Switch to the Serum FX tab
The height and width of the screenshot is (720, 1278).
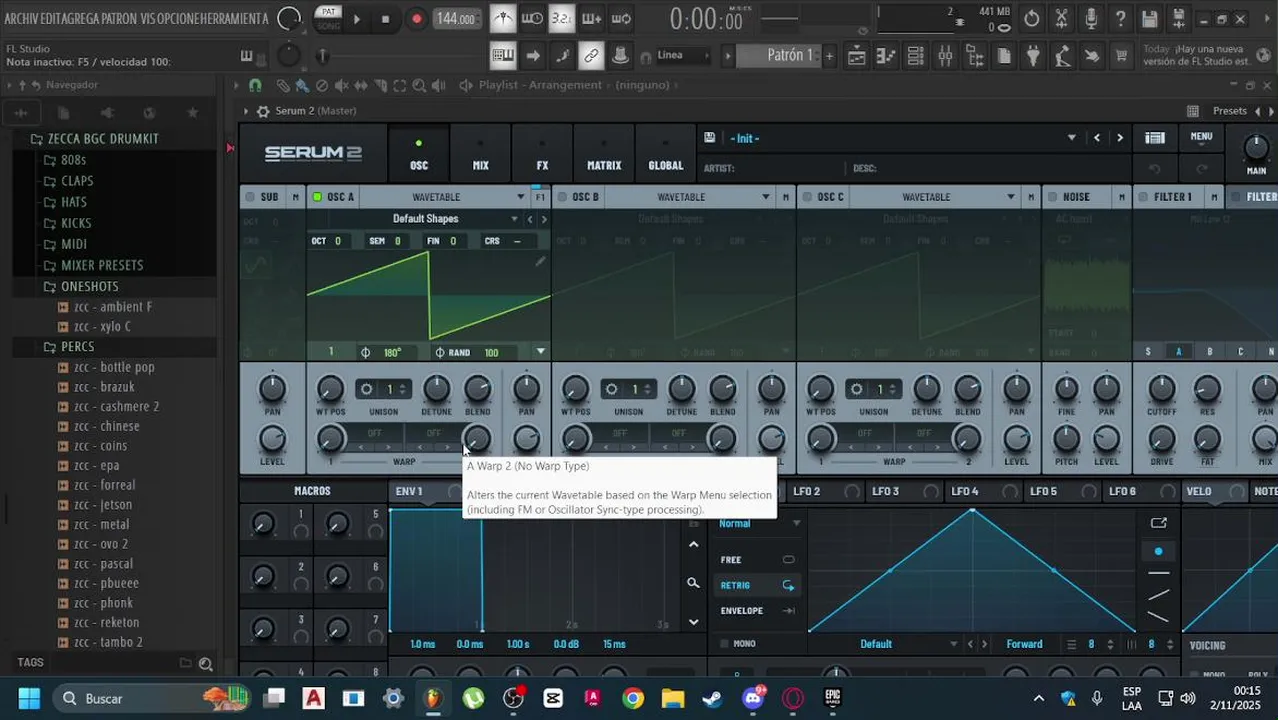pyautogui.click(x=542, y=155)
